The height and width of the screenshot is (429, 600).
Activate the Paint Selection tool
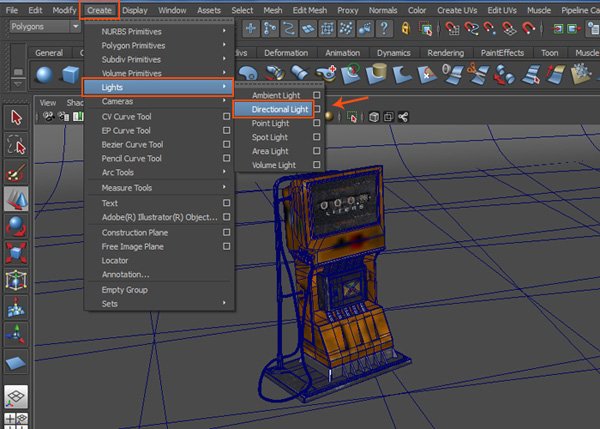coord(16,172)
